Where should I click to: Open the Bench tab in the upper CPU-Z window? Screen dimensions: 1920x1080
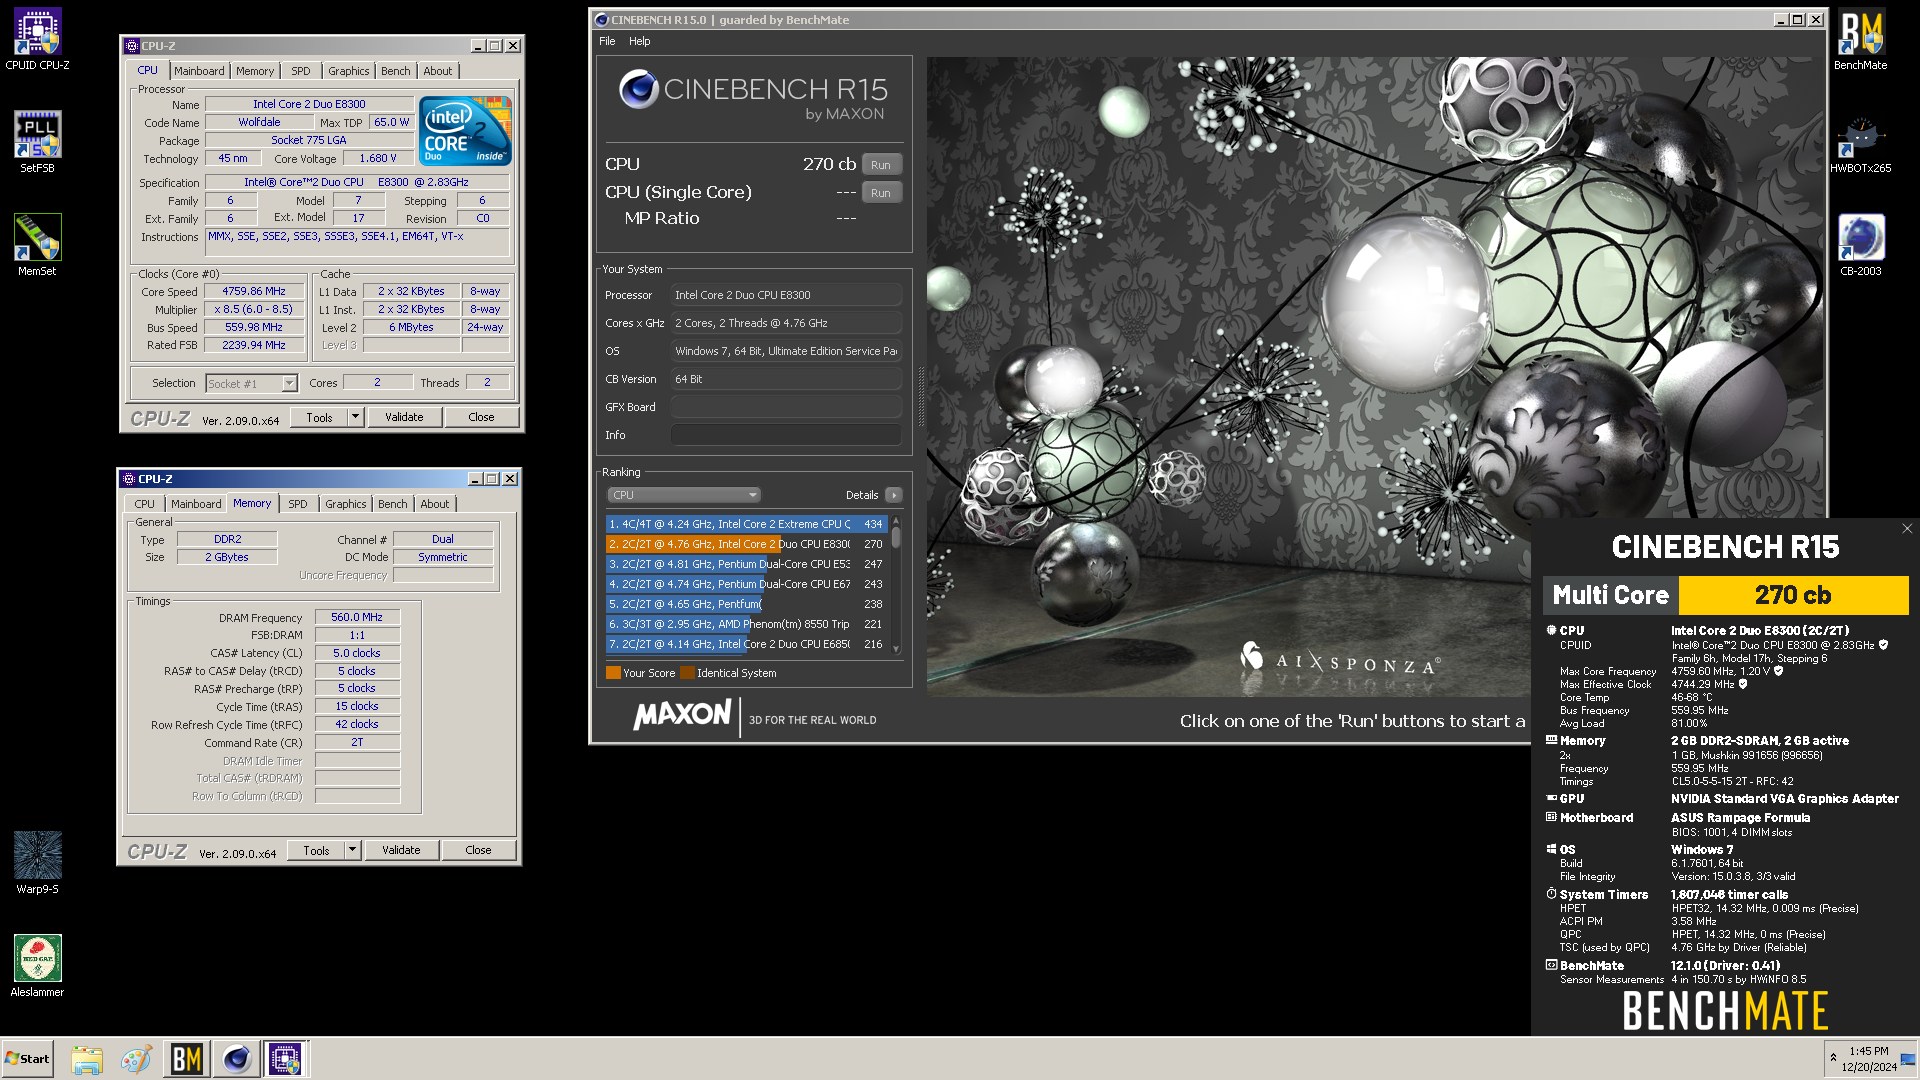[x=396, y=71]
